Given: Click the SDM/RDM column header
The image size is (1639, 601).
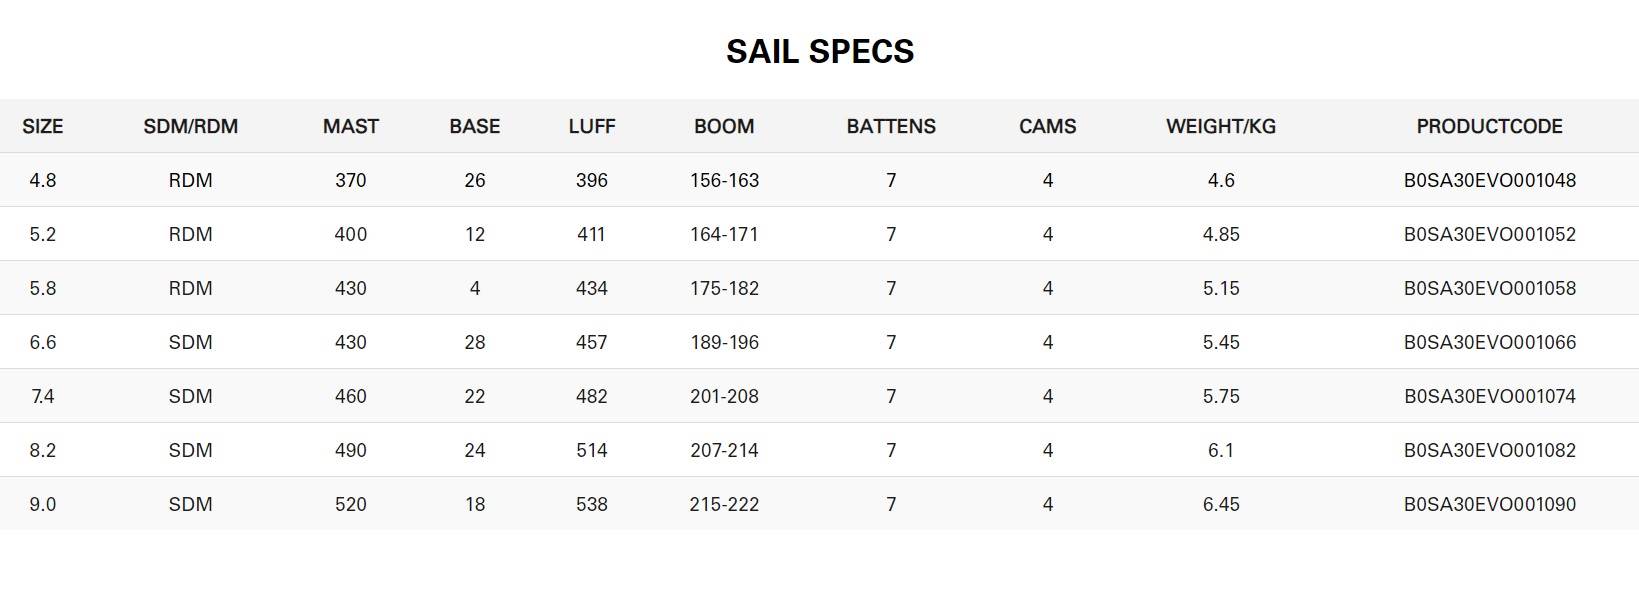Looking at the screenshot, I should point(190,127).
